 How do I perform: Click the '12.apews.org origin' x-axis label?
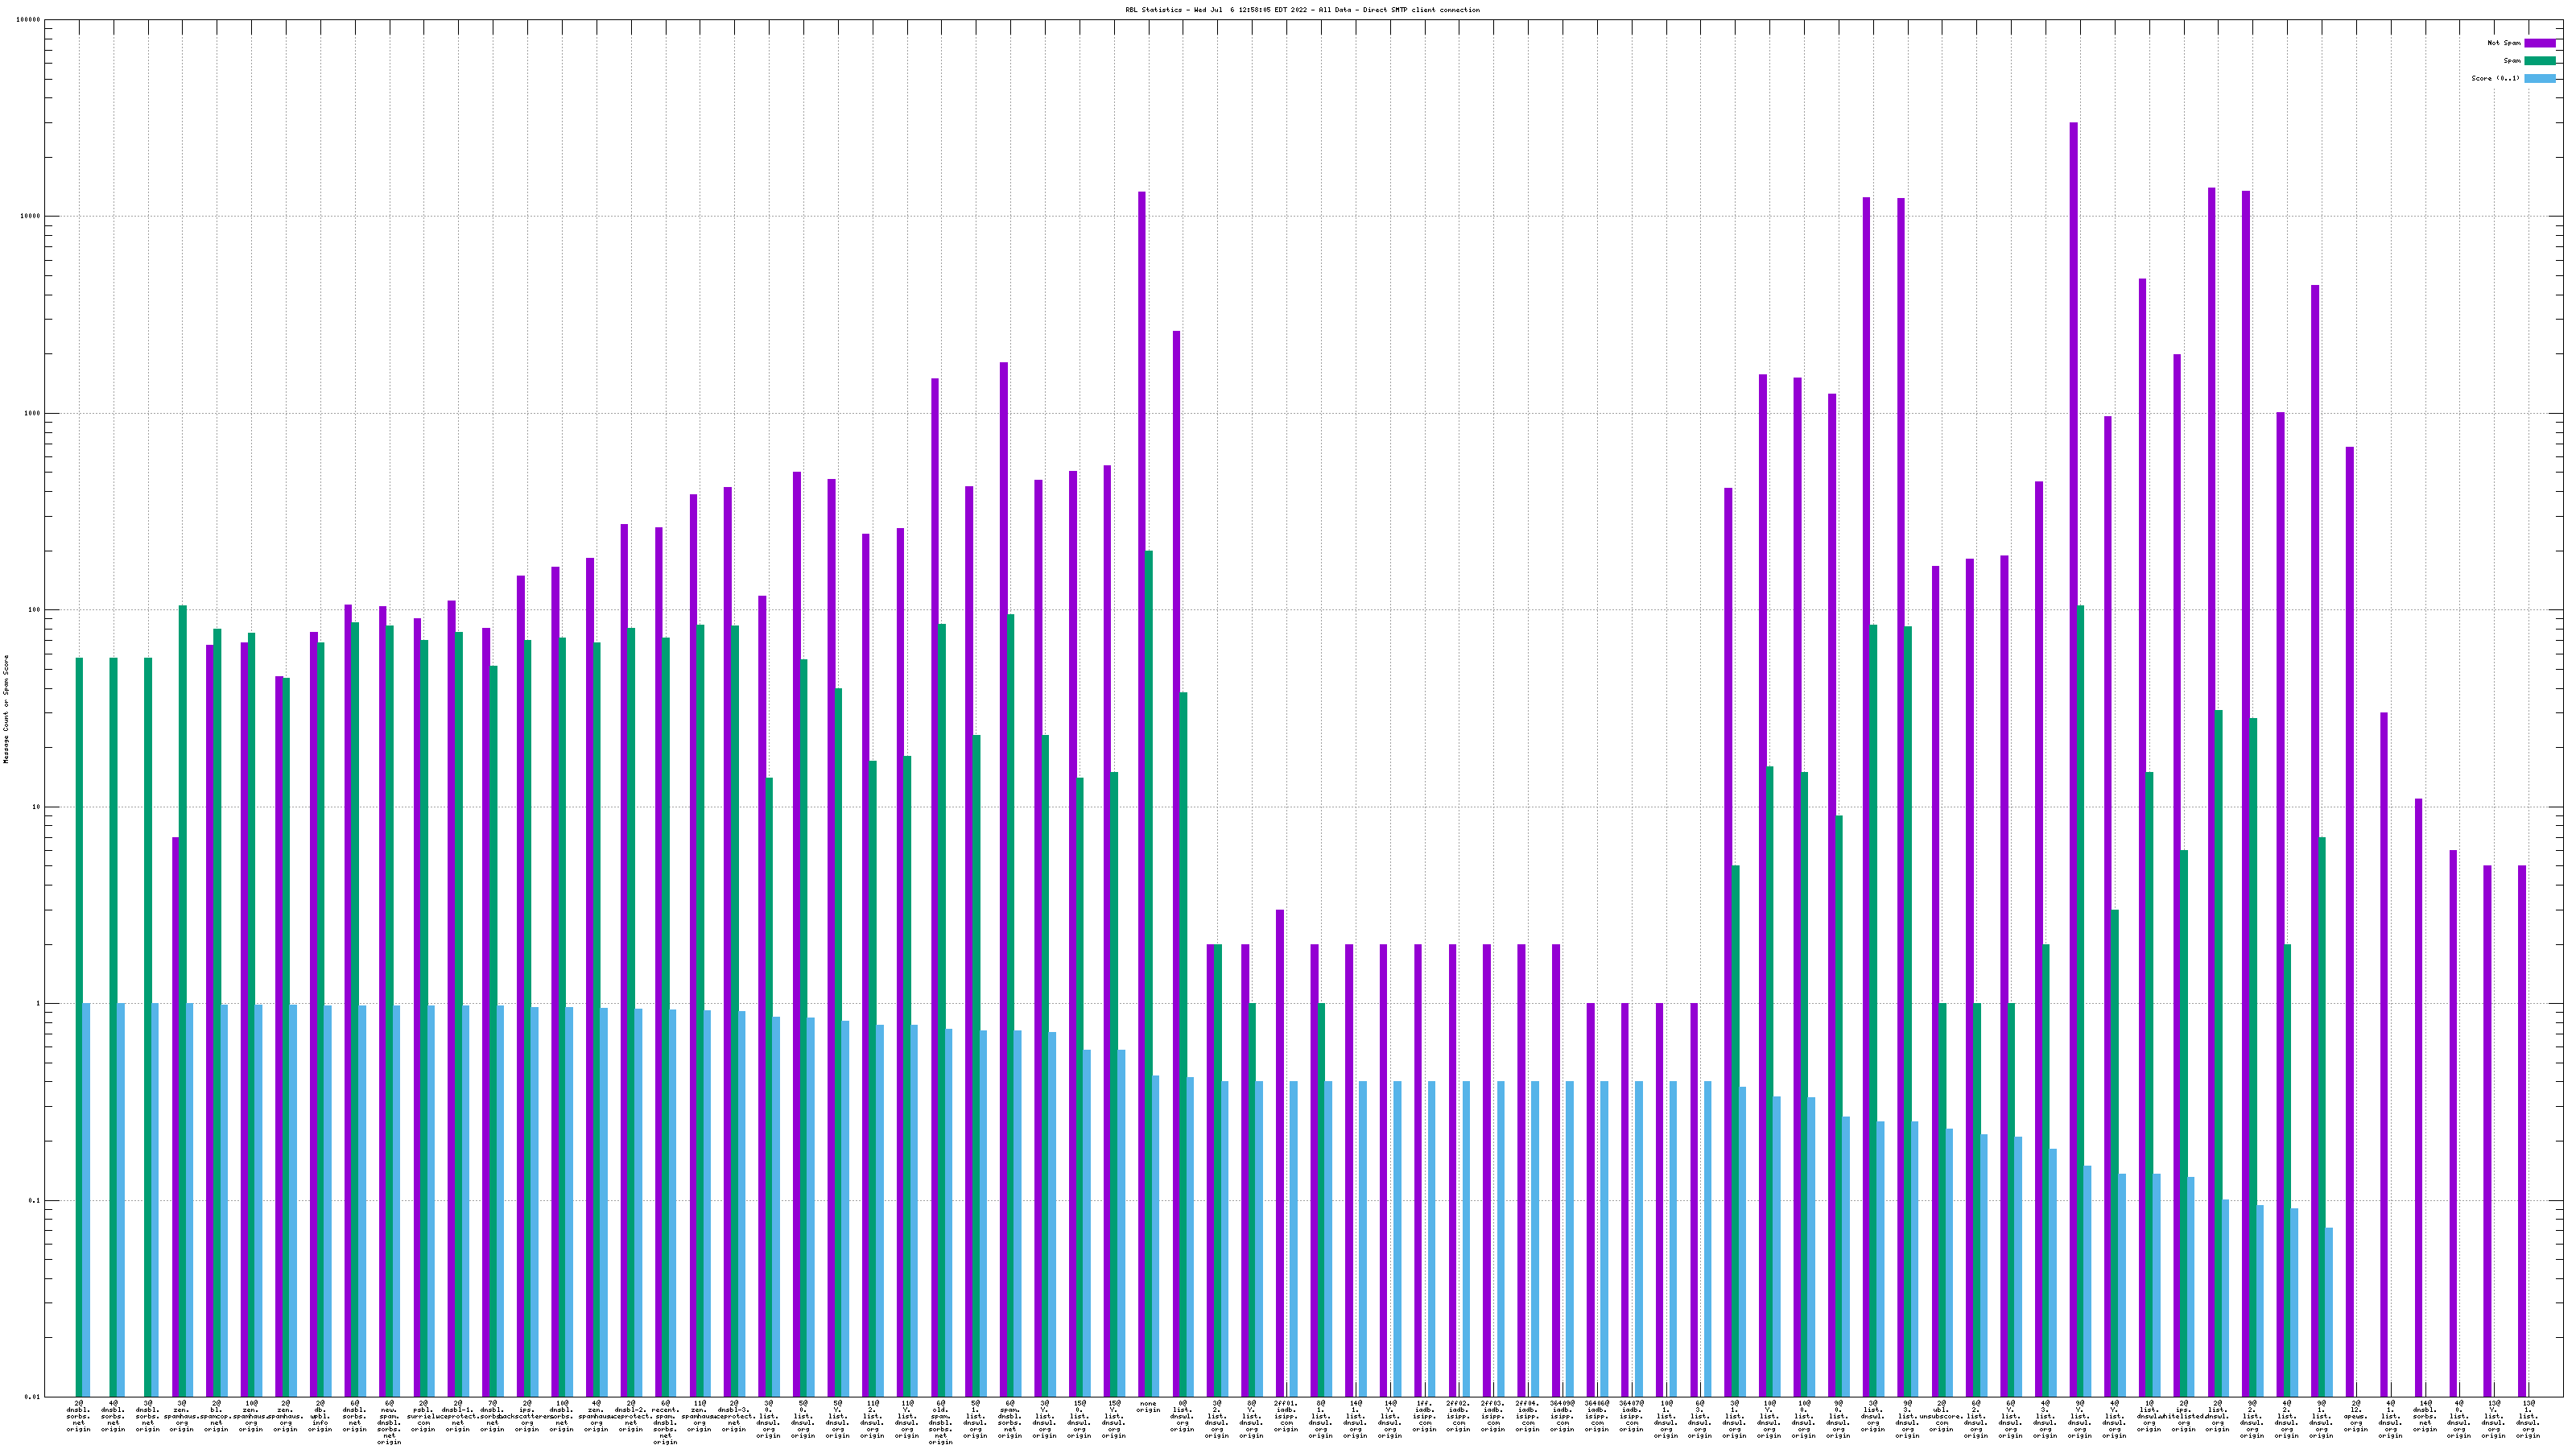[2356, 1416]
